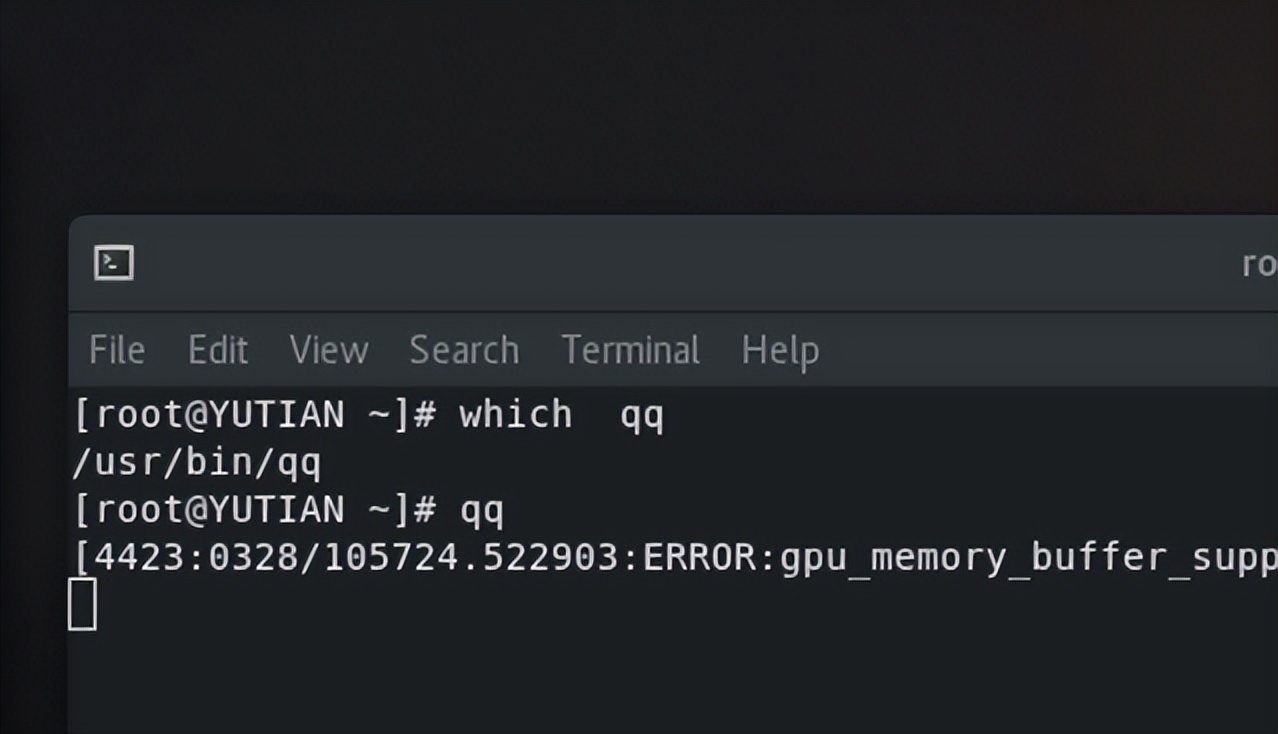Click the terminal emblem icon in the titlebar
Viewport: 1278px width, 734px height.
(x=113, y=262)
